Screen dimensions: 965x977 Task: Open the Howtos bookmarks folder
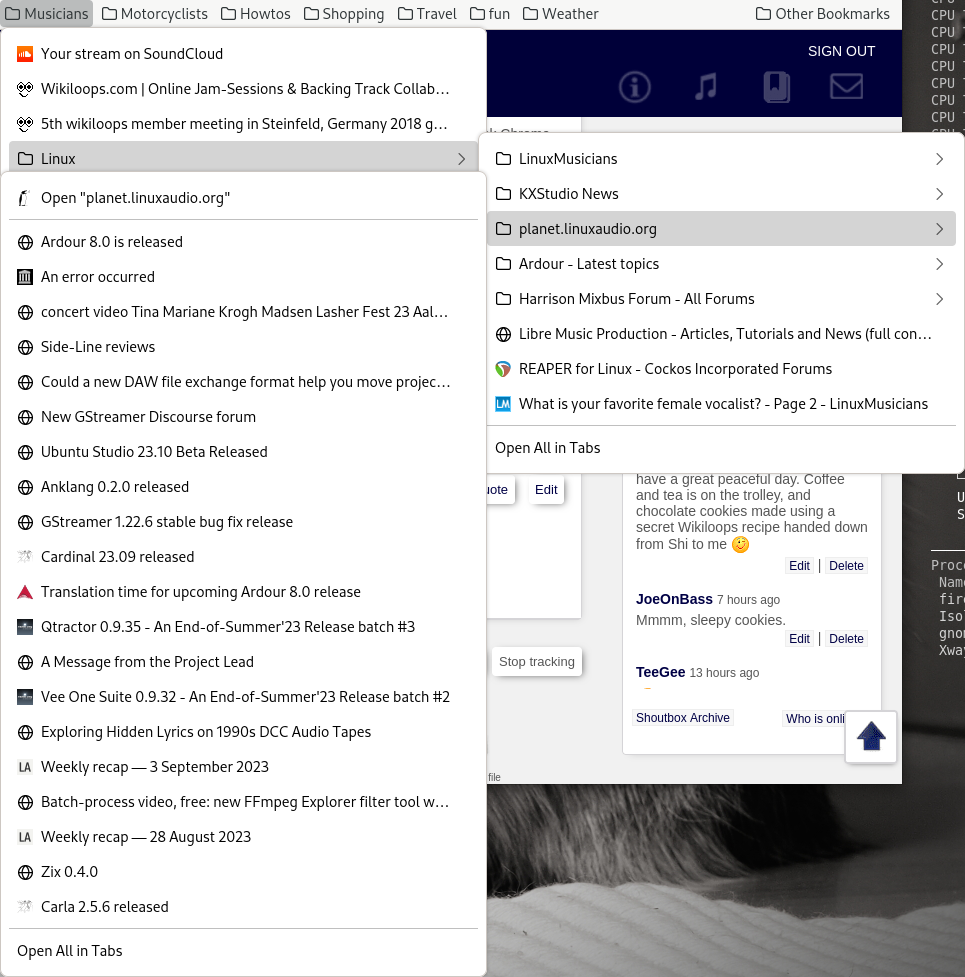[255, 14]
